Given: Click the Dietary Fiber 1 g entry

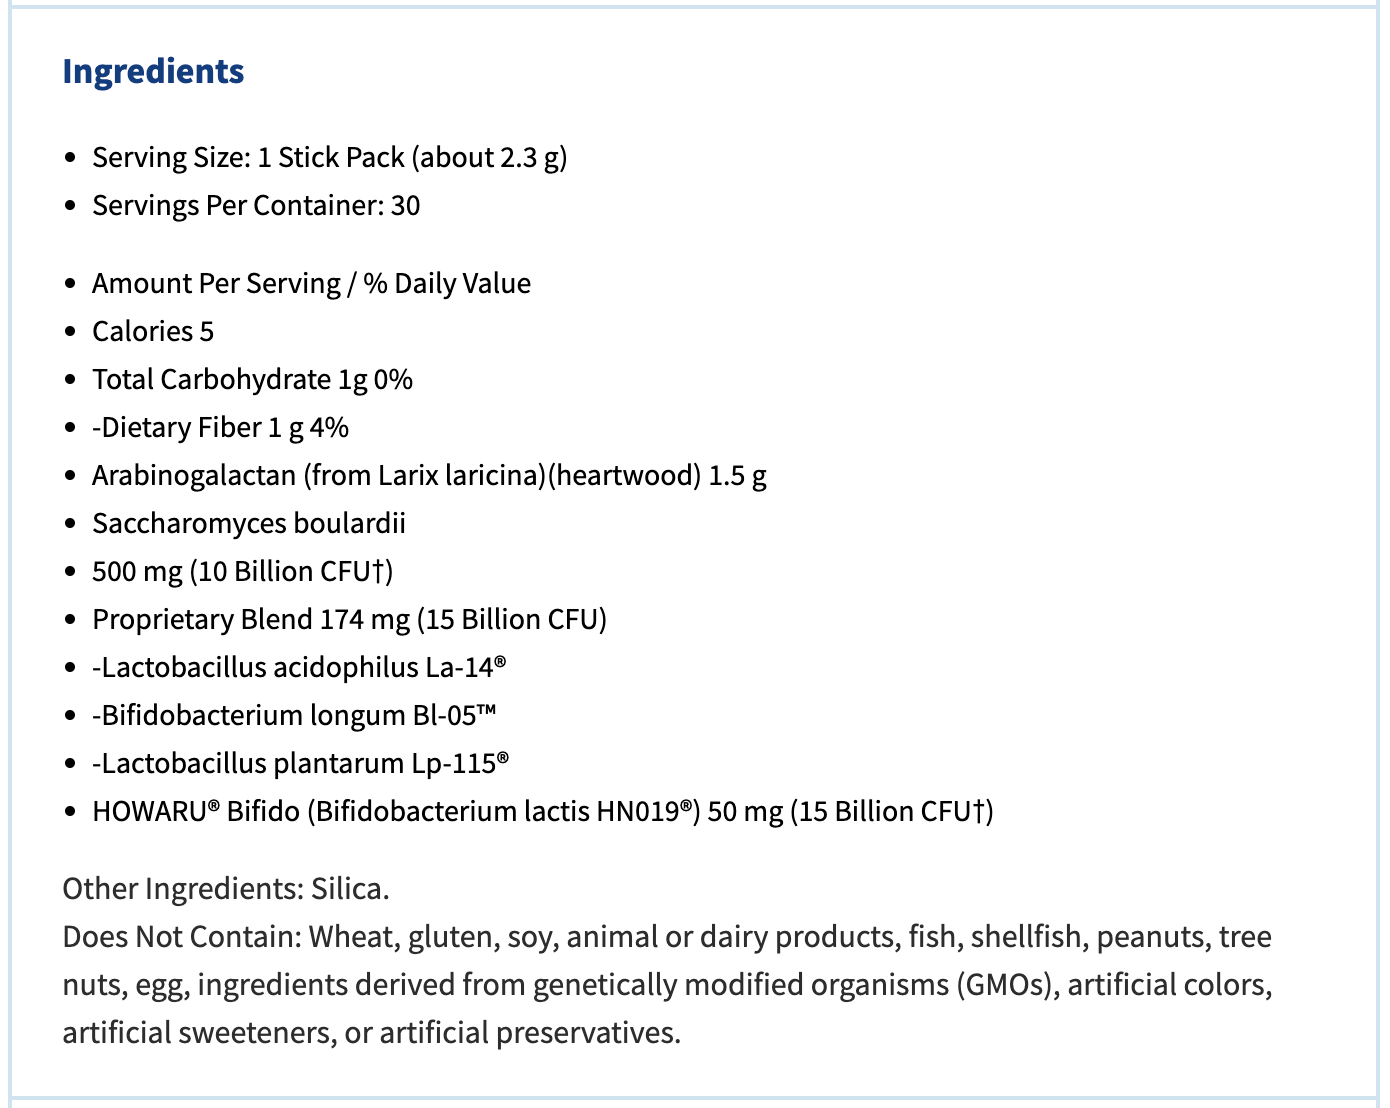Looking at the screenshot, I should coord(220,428).
